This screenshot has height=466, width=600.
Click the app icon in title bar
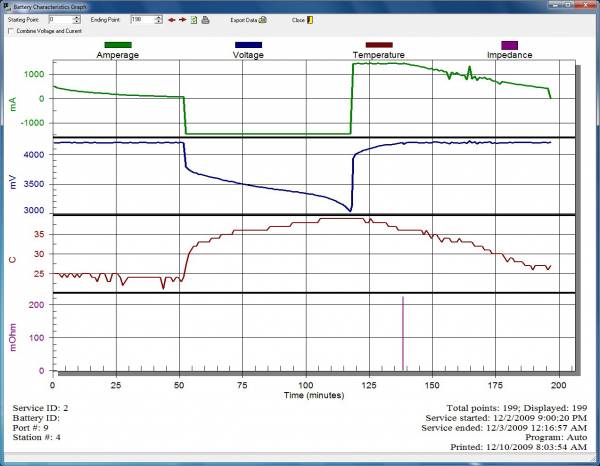coord(7,7)
